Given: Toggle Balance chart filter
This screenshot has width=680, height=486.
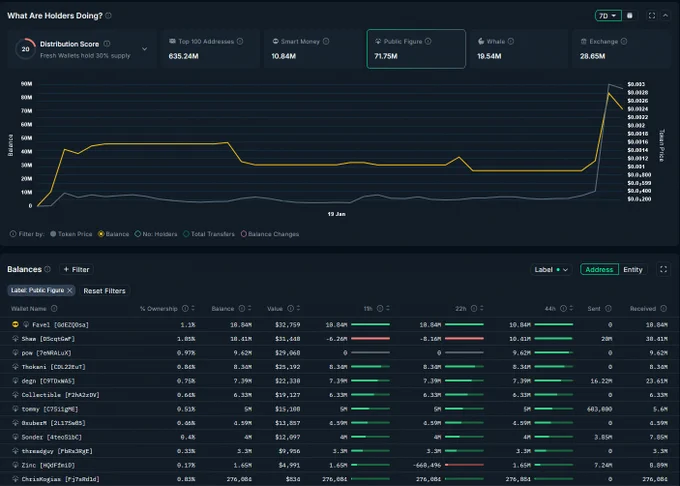Looking at the screenshot, I should tap(114, 234).
